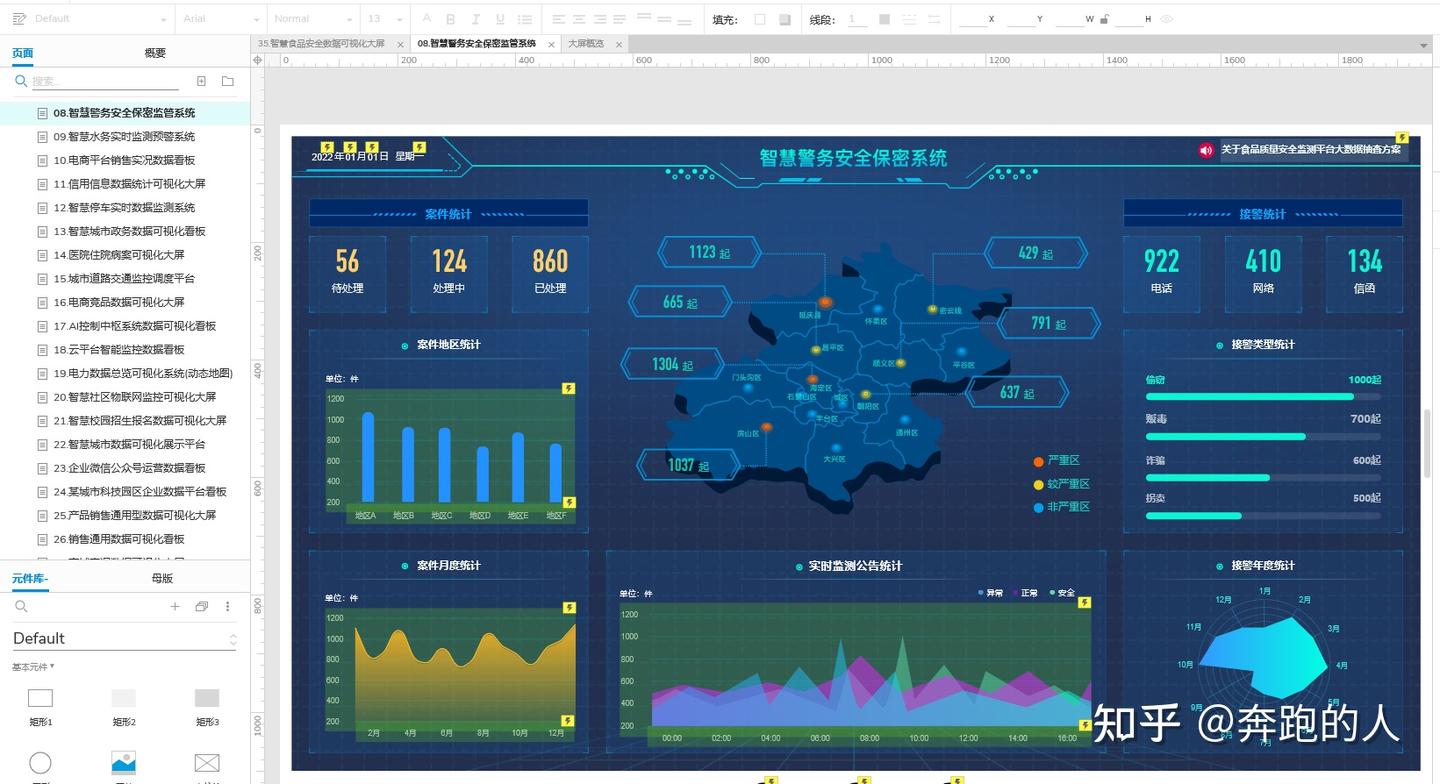
Task: Close the 大屏概览 document tab
Action: point(619,44)
